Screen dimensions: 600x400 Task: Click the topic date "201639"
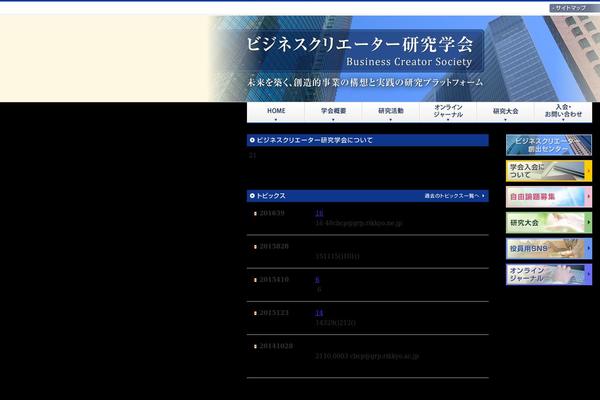point(272,213)
